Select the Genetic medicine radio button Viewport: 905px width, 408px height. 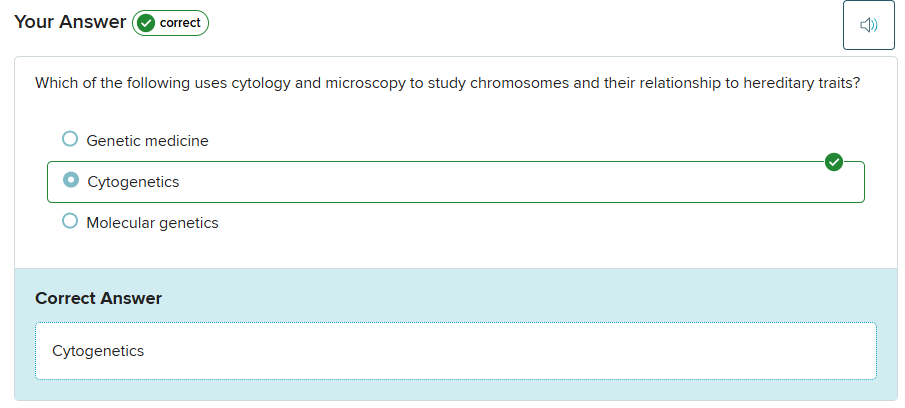[x=69, y=139]
